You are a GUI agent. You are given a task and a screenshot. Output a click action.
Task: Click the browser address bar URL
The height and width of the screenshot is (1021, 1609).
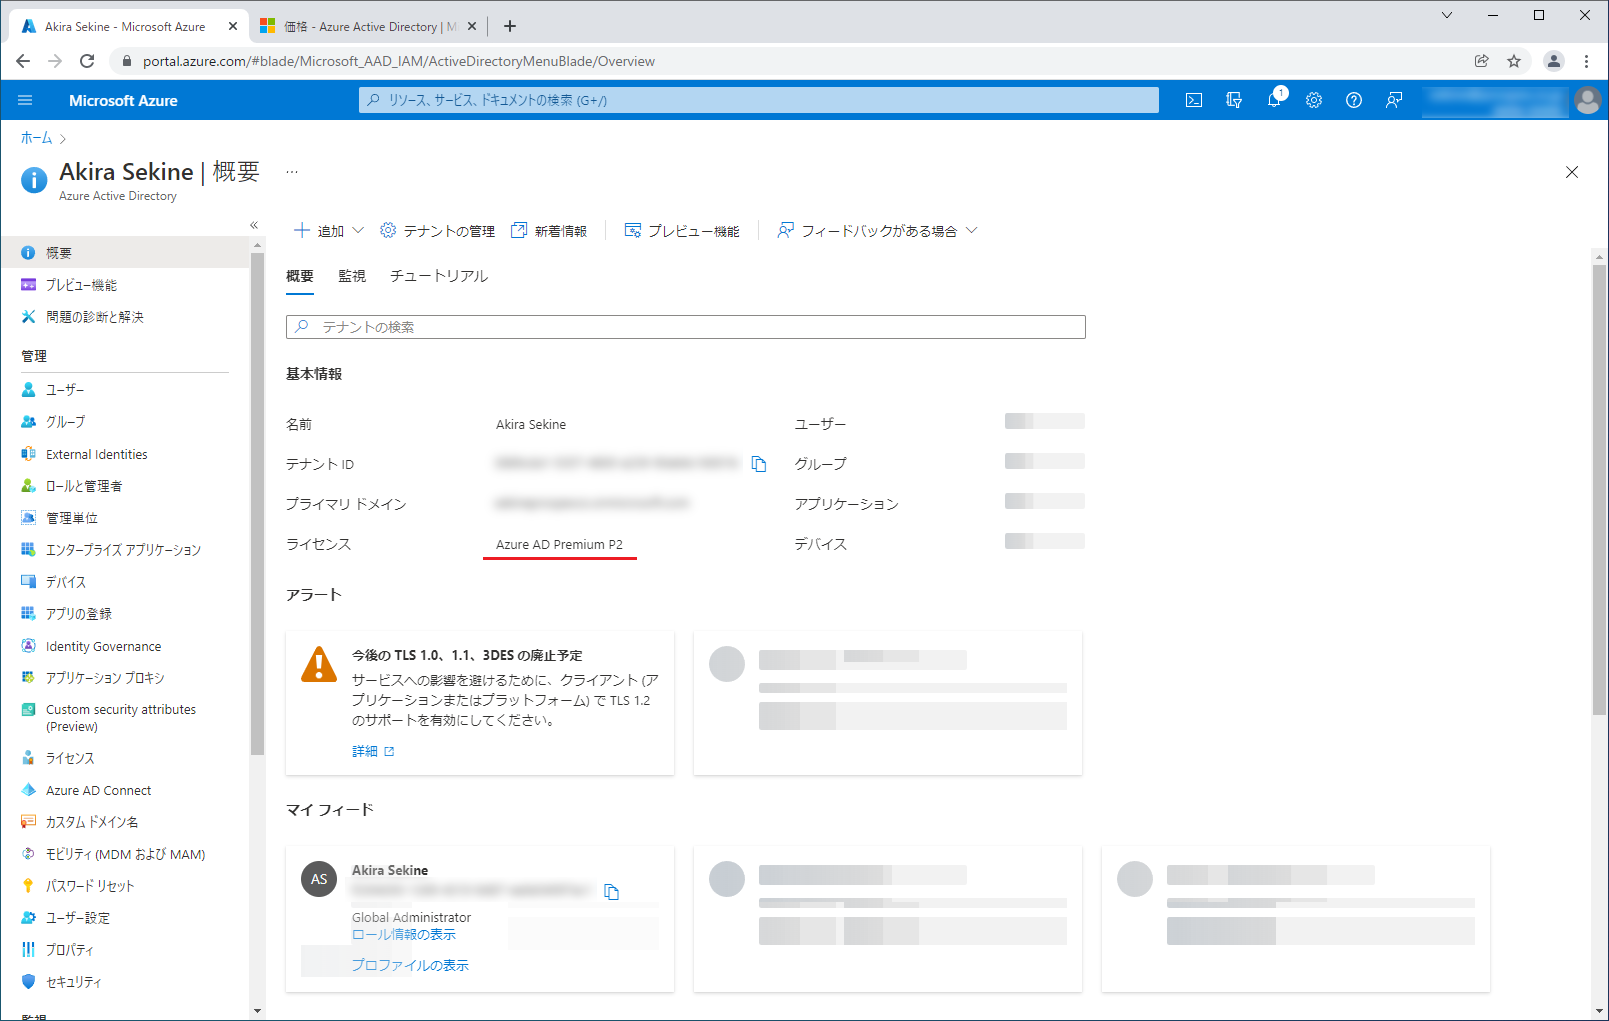399,61
